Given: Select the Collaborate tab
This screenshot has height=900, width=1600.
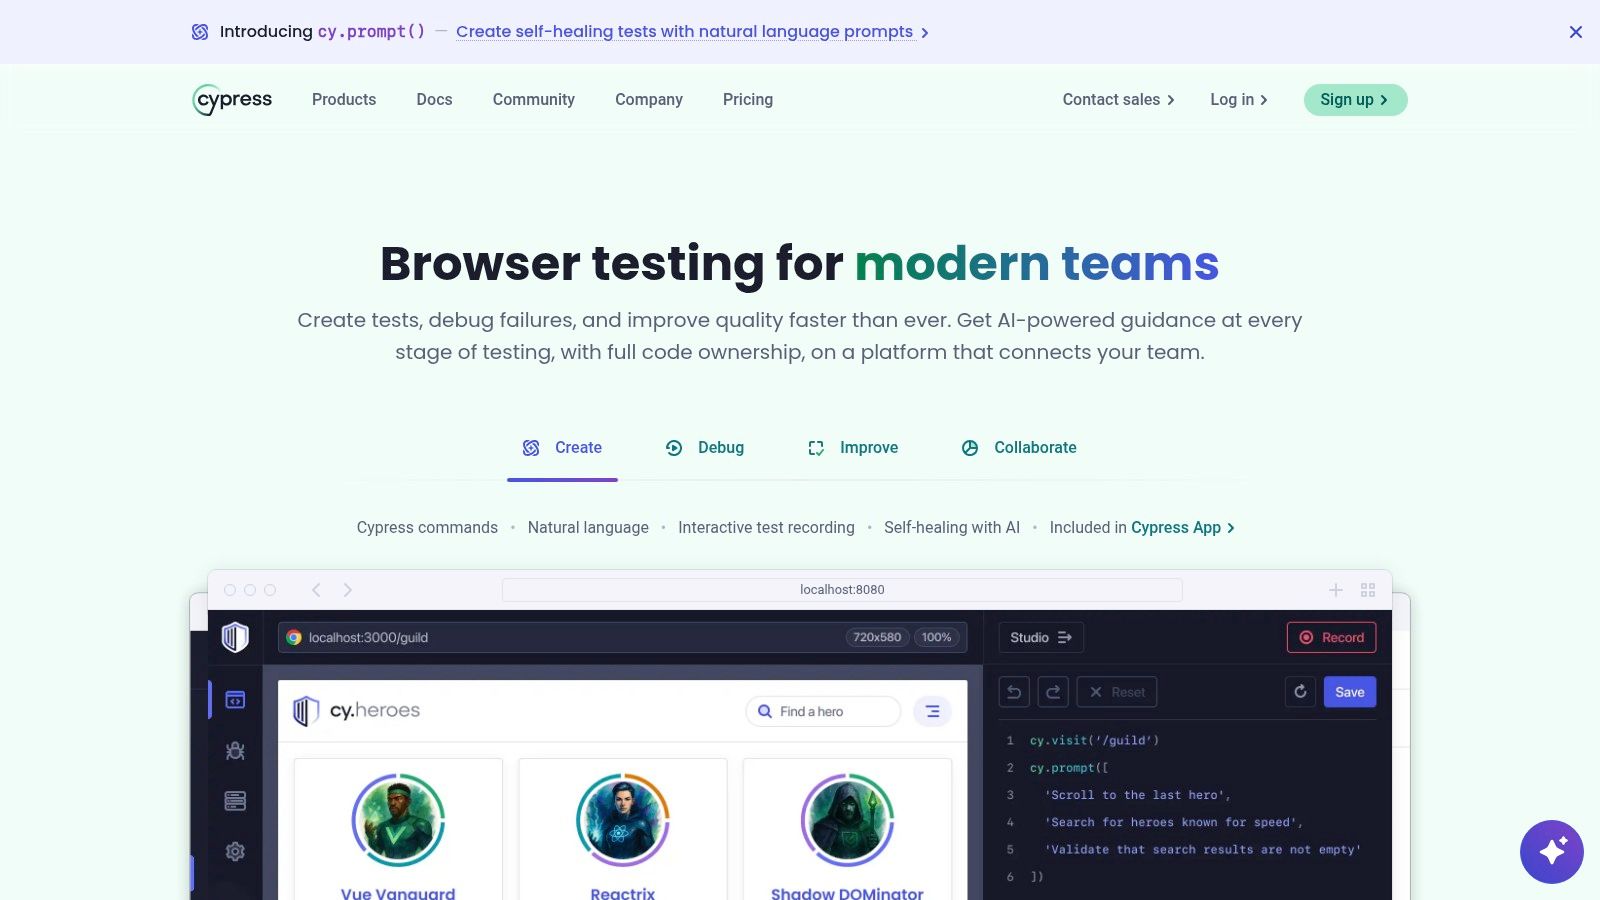Looking at the screenshot, I should tap(1019, 448).
